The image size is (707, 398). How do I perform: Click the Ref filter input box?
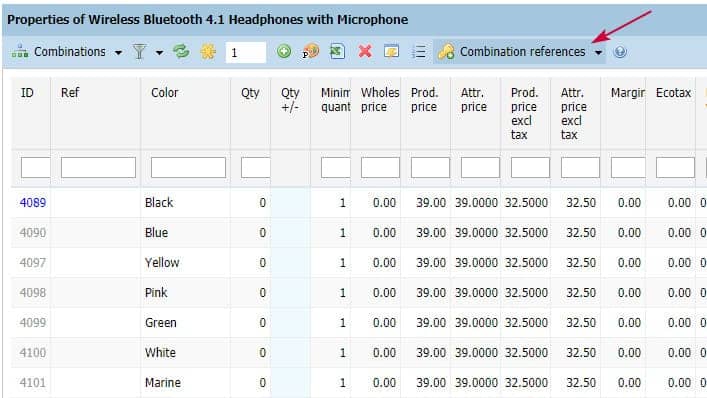click(x=98, y=167)
